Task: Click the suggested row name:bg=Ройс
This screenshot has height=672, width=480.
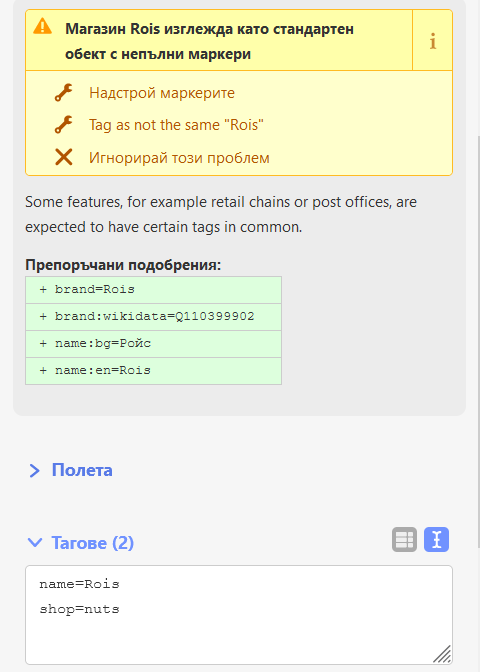Action: pos(153,344)
